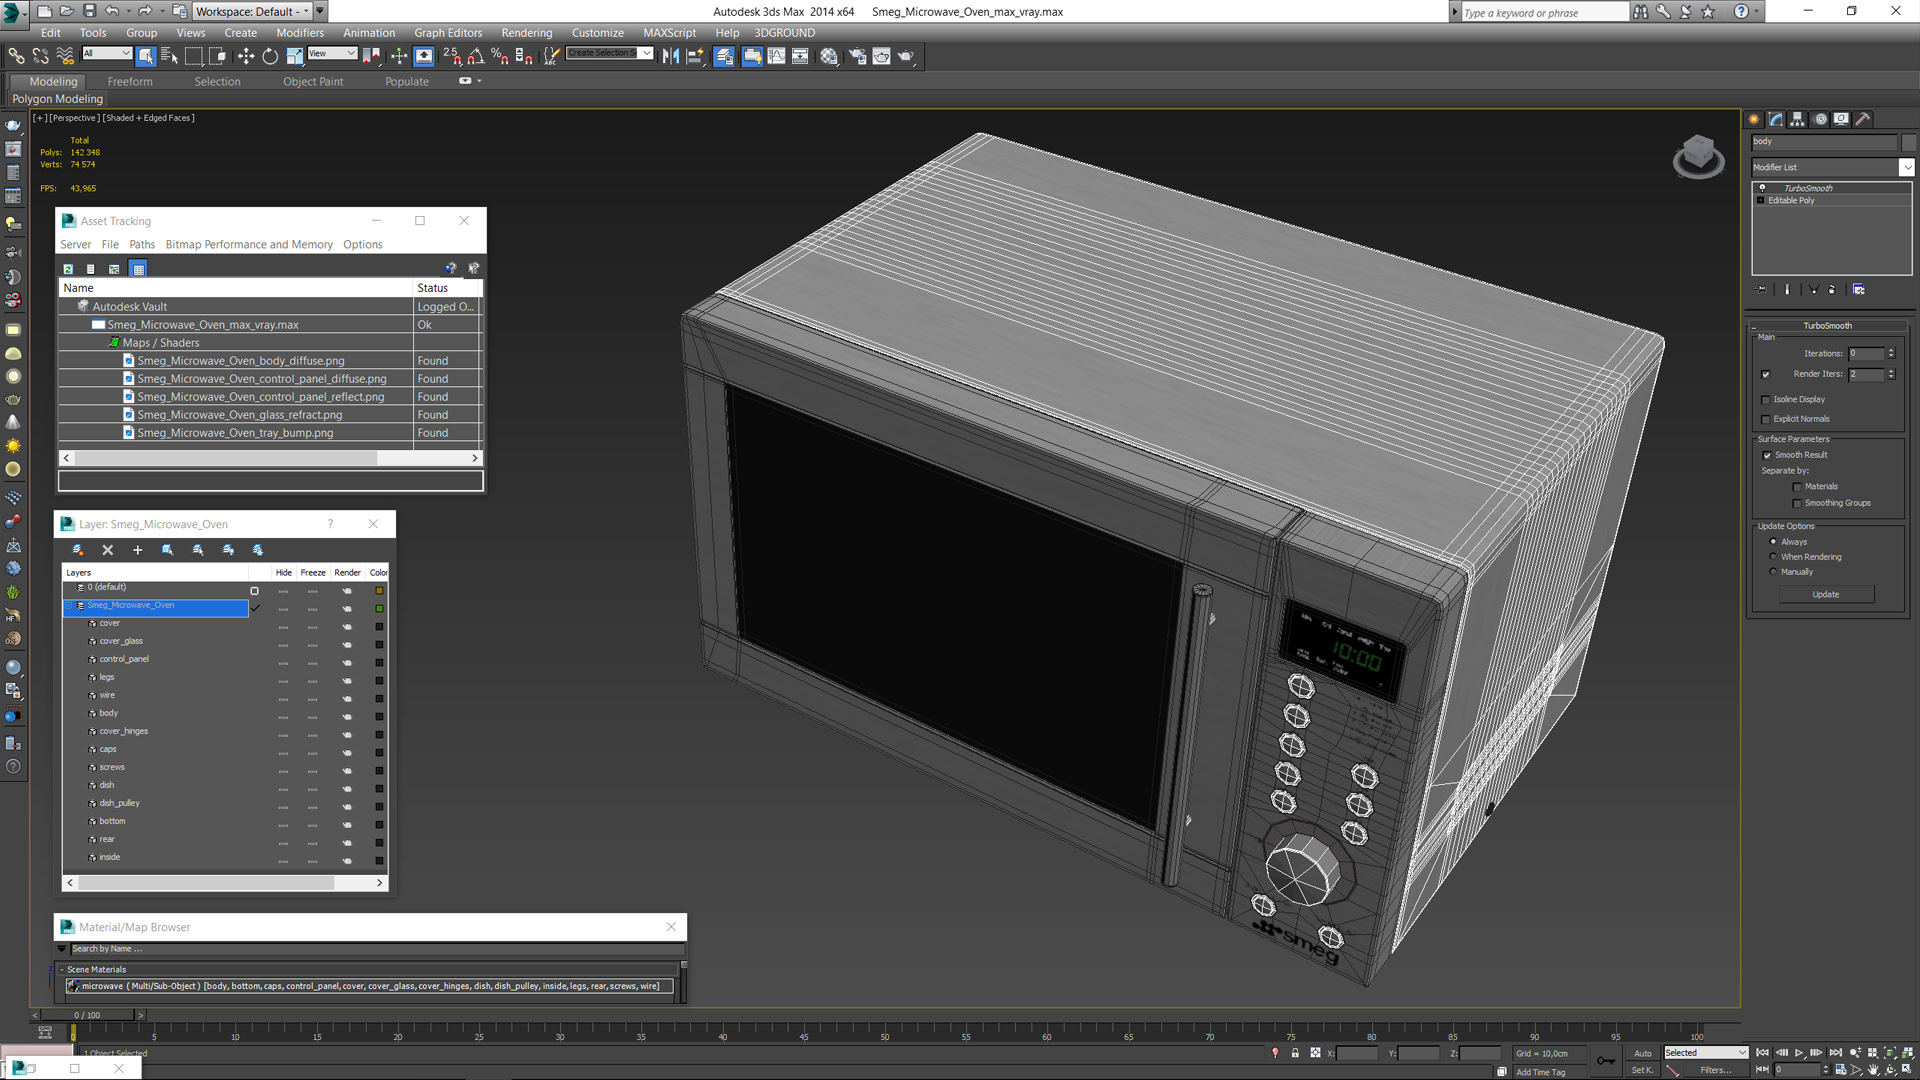This screenshot has width=1920, height=1080.
Task: Click the TurboSmooth Update button
Action: (1826, 595)
